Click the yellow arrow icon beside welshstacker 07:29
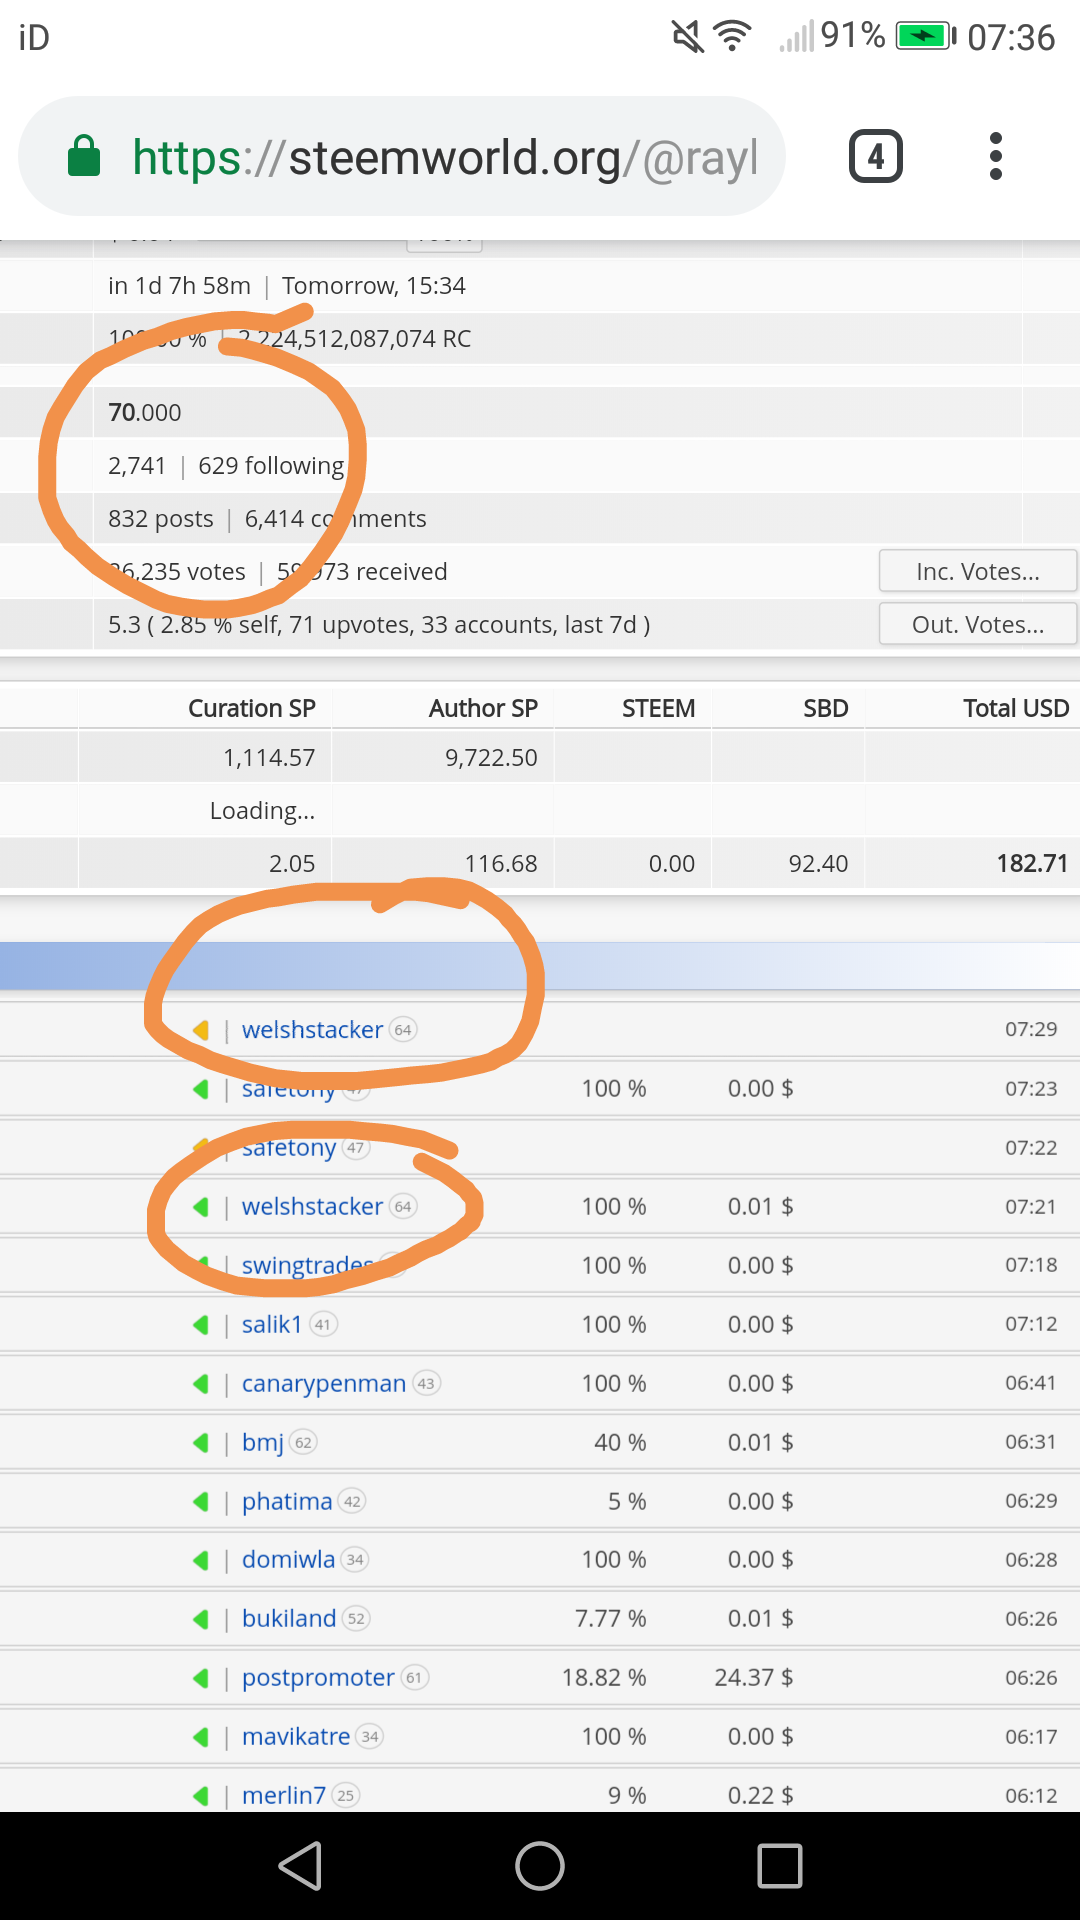The height and width of the screenshot is (1920, 1080). [201, 1029]
